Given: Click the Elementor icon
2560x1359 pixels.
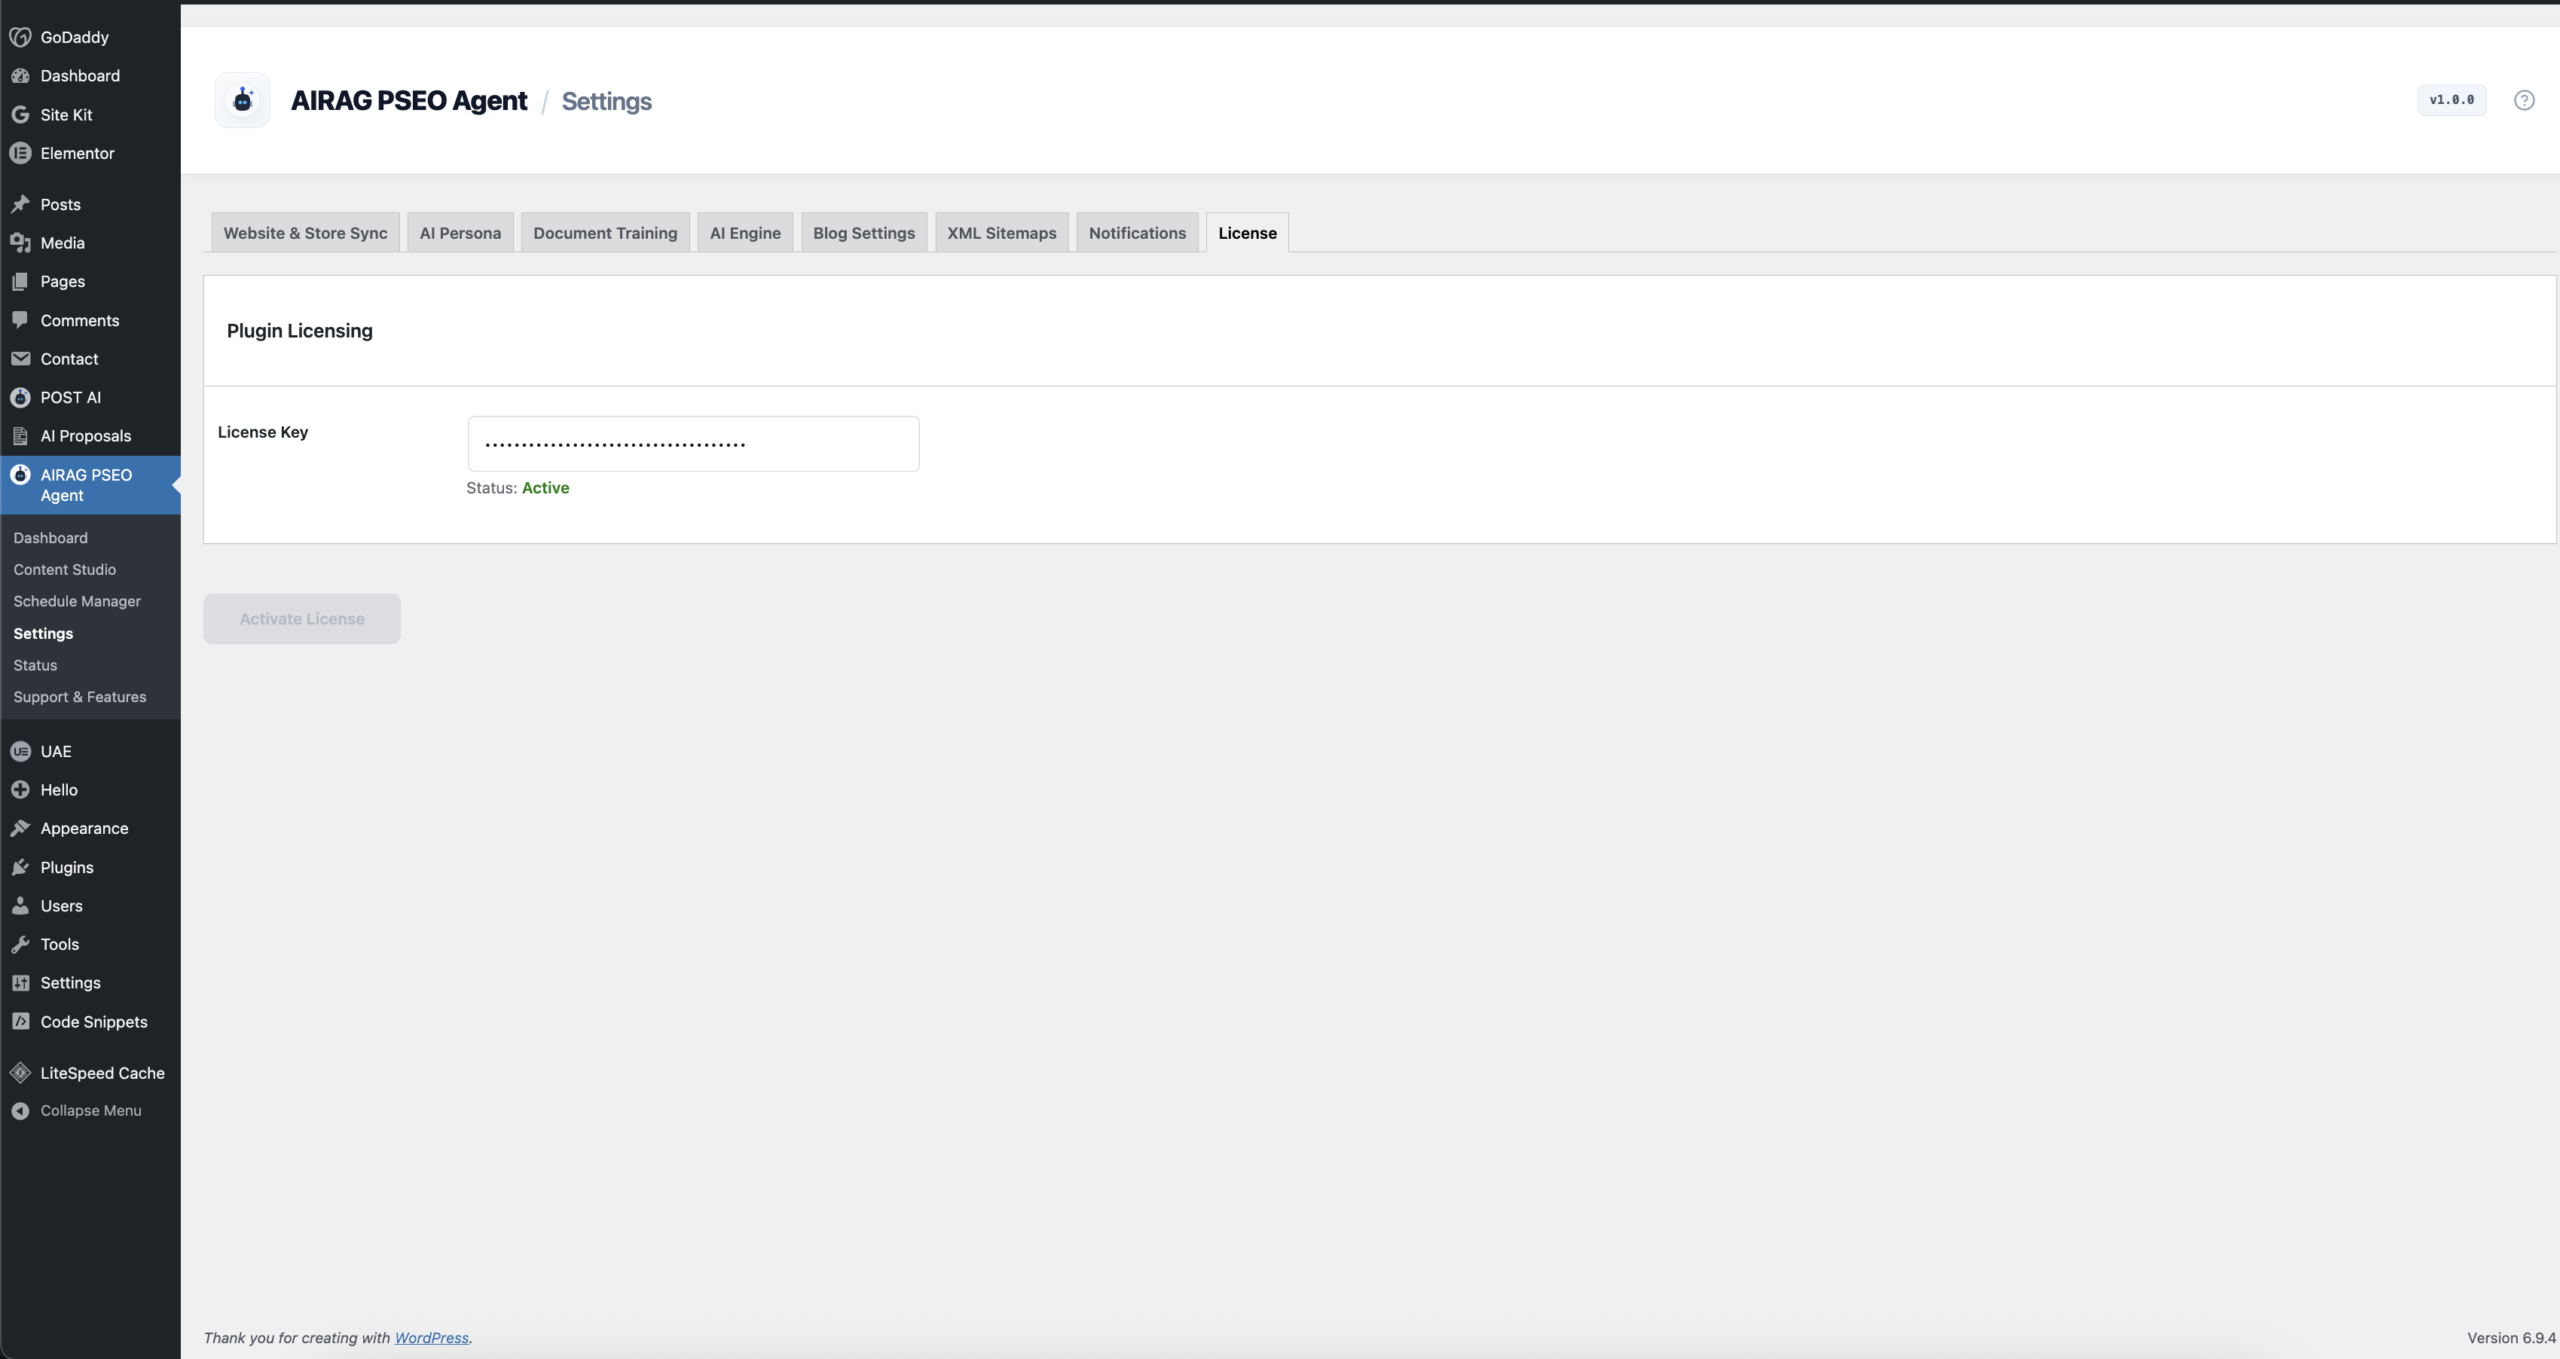Looking at the screenshot, I should click(20, 153).
